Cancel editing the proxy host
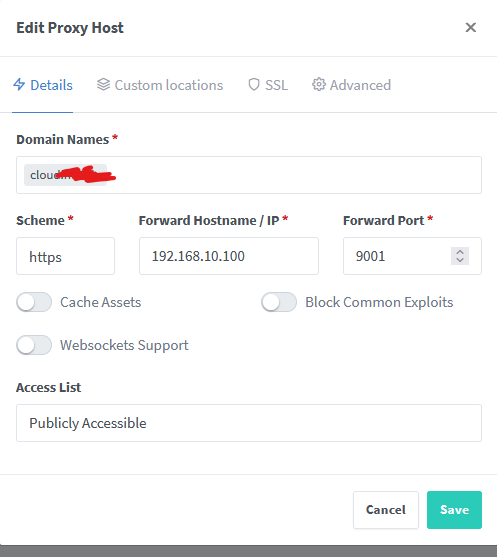 tap(386, 510)
